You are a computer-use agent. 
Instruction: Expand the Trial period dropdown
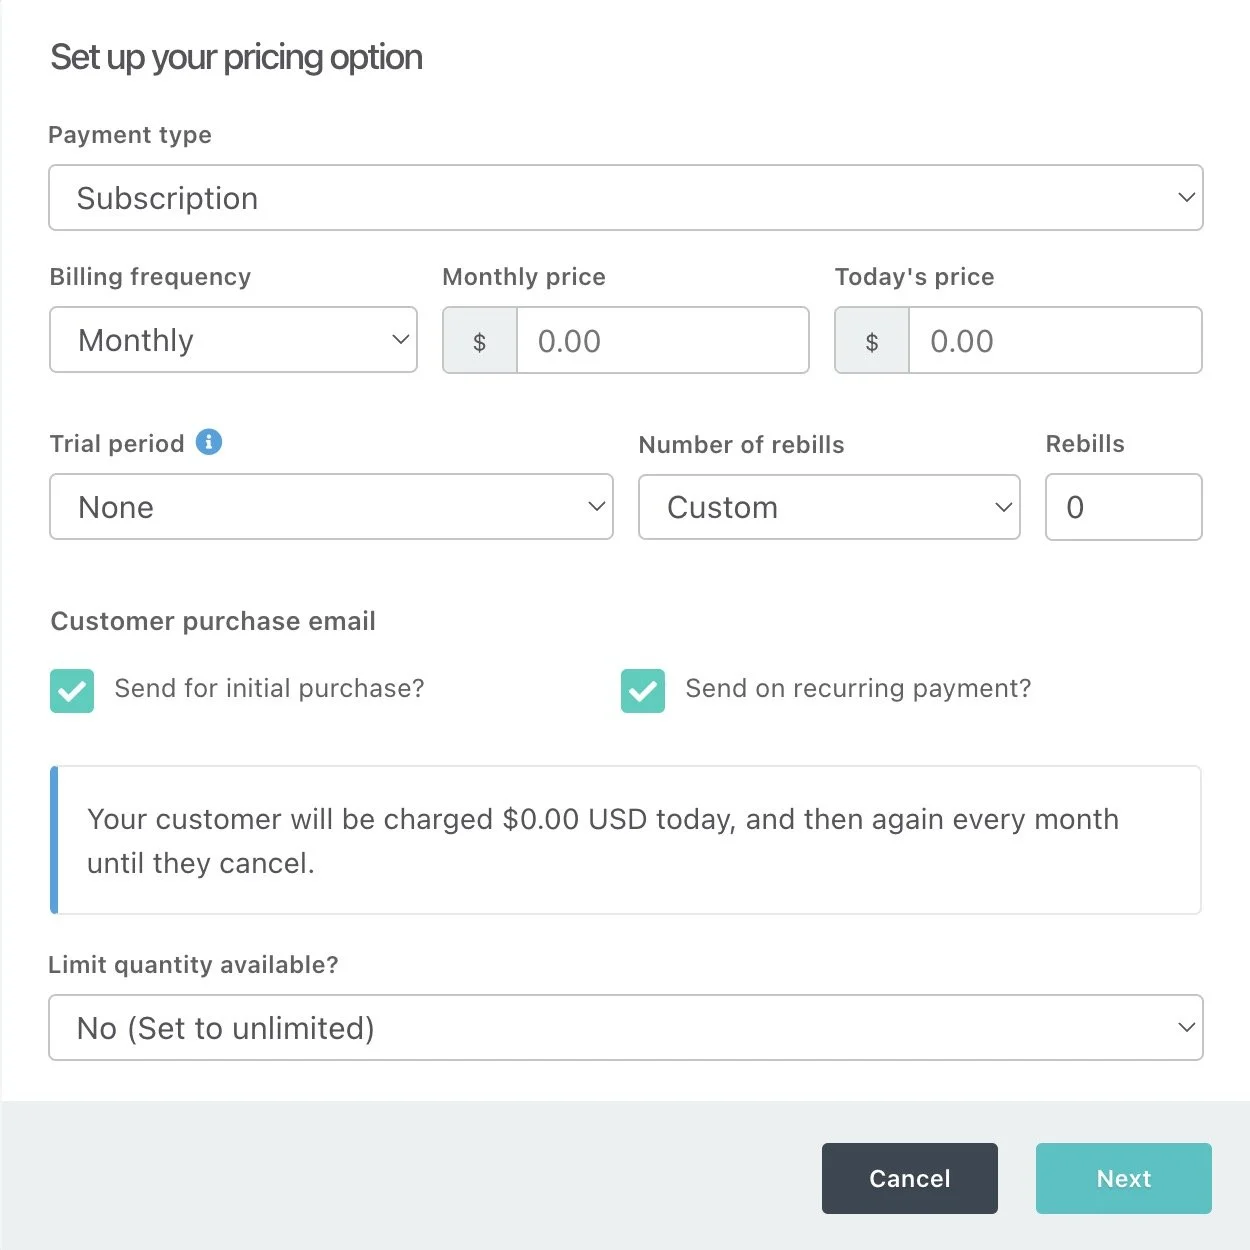(331, 507)
